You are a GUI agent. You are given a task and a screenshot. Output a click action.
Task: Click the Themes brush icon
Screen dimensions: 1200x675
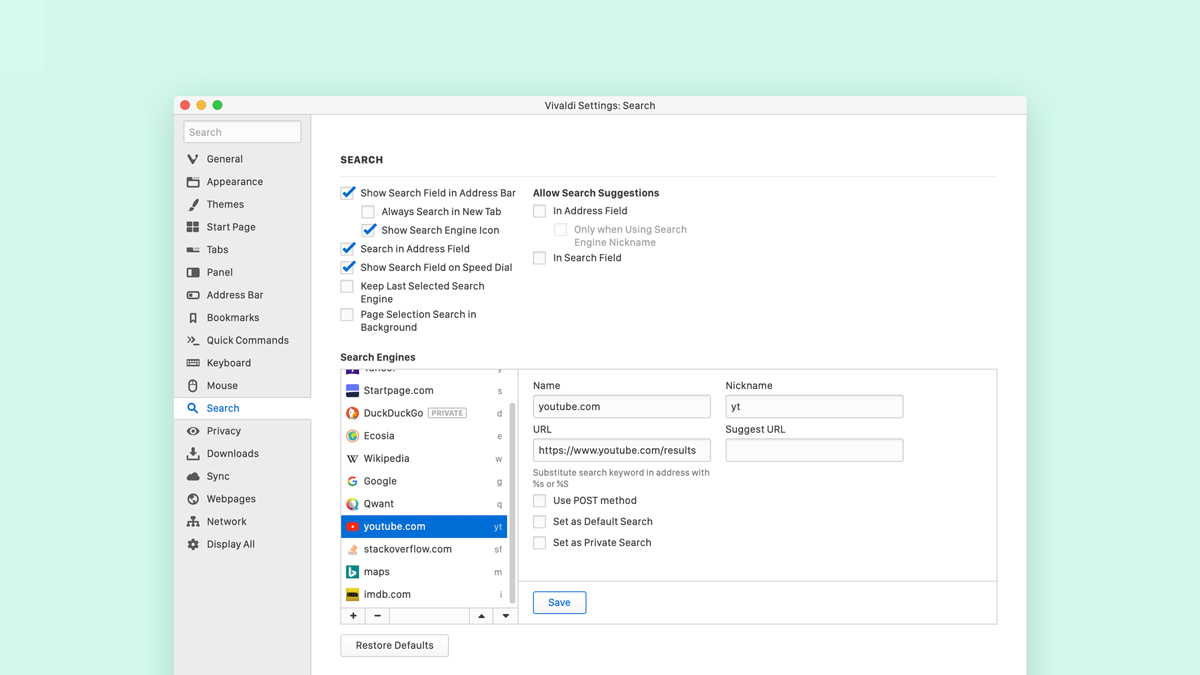(193, 204)
